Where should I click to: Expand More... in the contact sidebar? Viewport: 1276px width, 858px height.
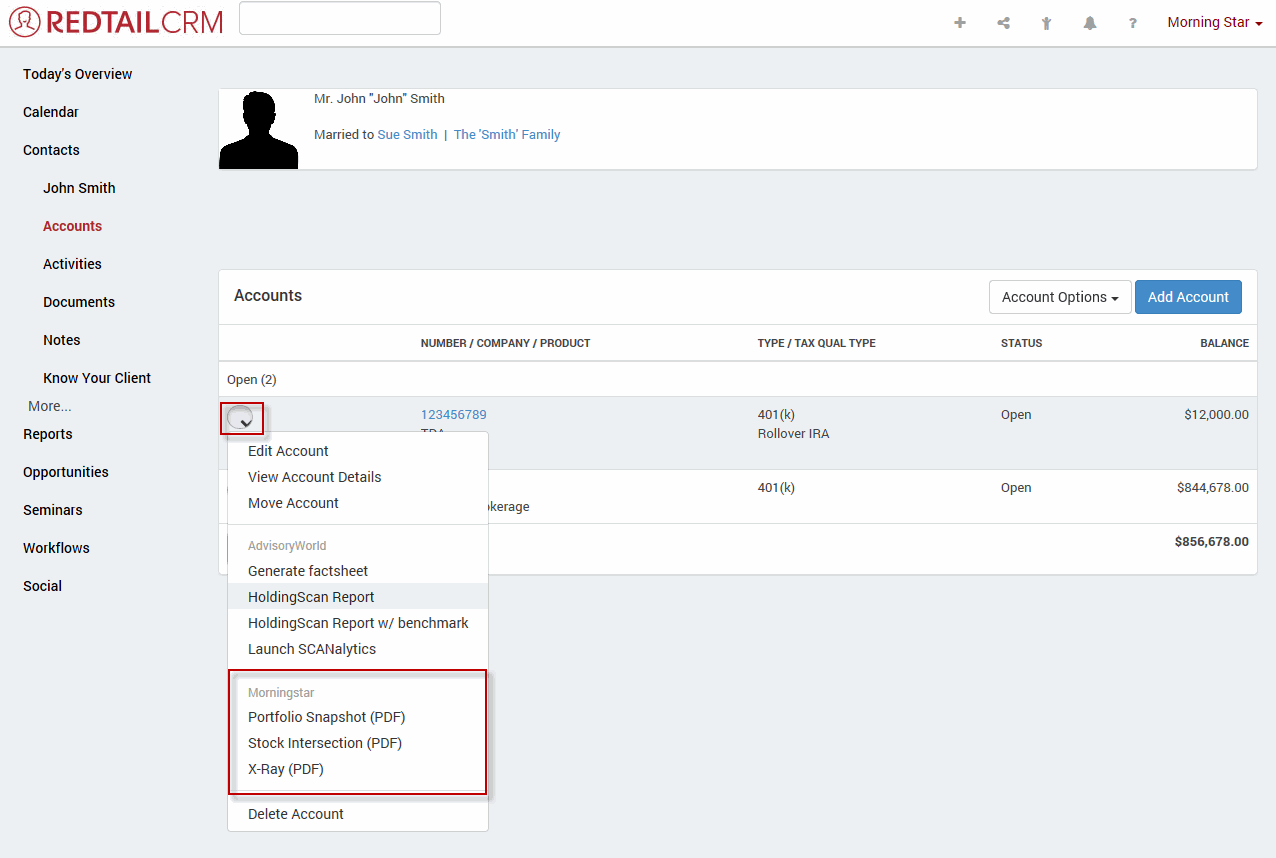(50, 406)
